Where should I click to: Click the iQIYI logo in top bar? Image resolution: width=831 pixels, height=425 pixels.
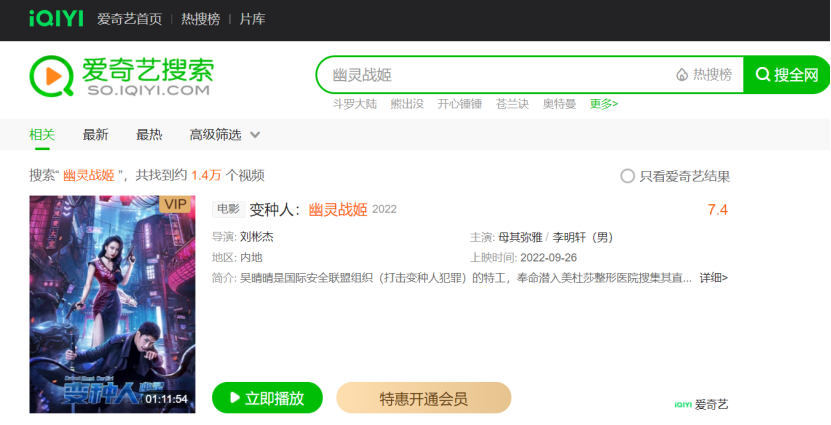[x=56, y=19]
